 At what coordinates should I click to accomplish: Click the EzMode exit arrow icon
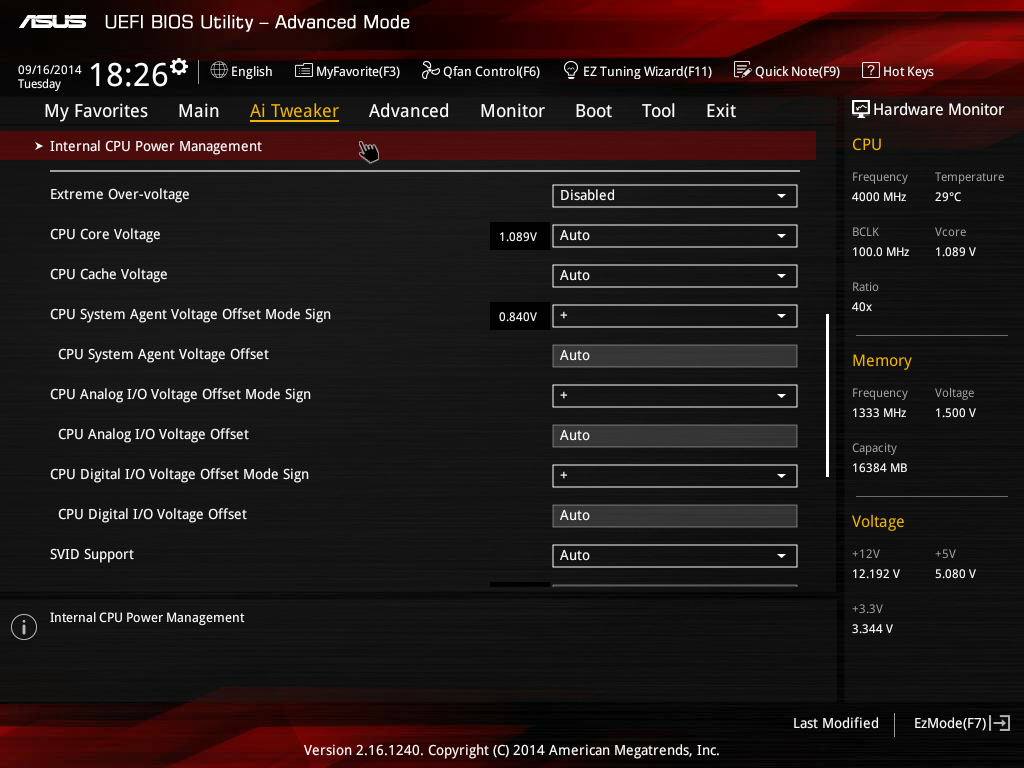pos(1000,723)
